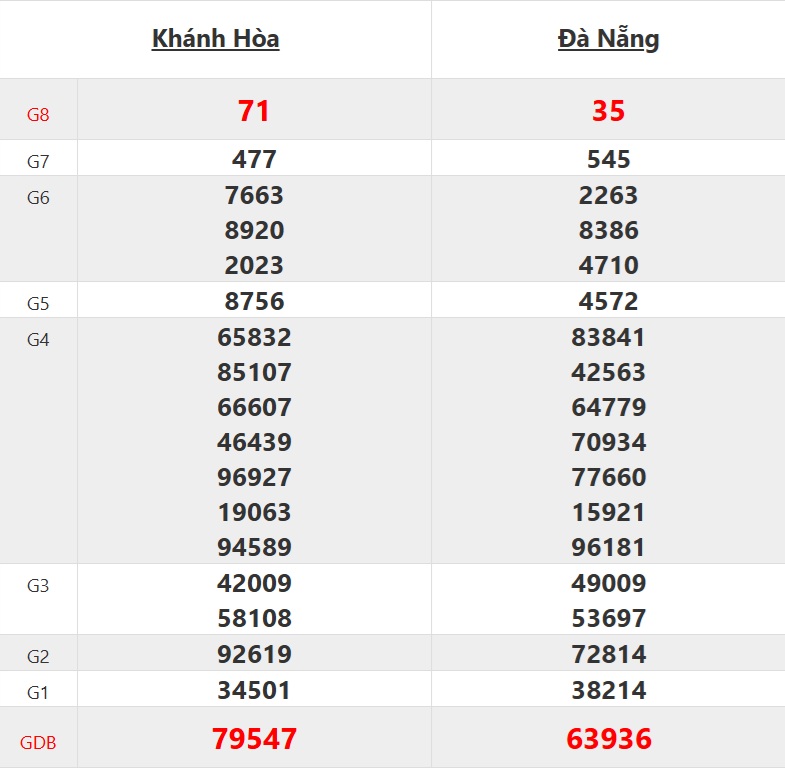Select the G8 row label

[38, 115]
